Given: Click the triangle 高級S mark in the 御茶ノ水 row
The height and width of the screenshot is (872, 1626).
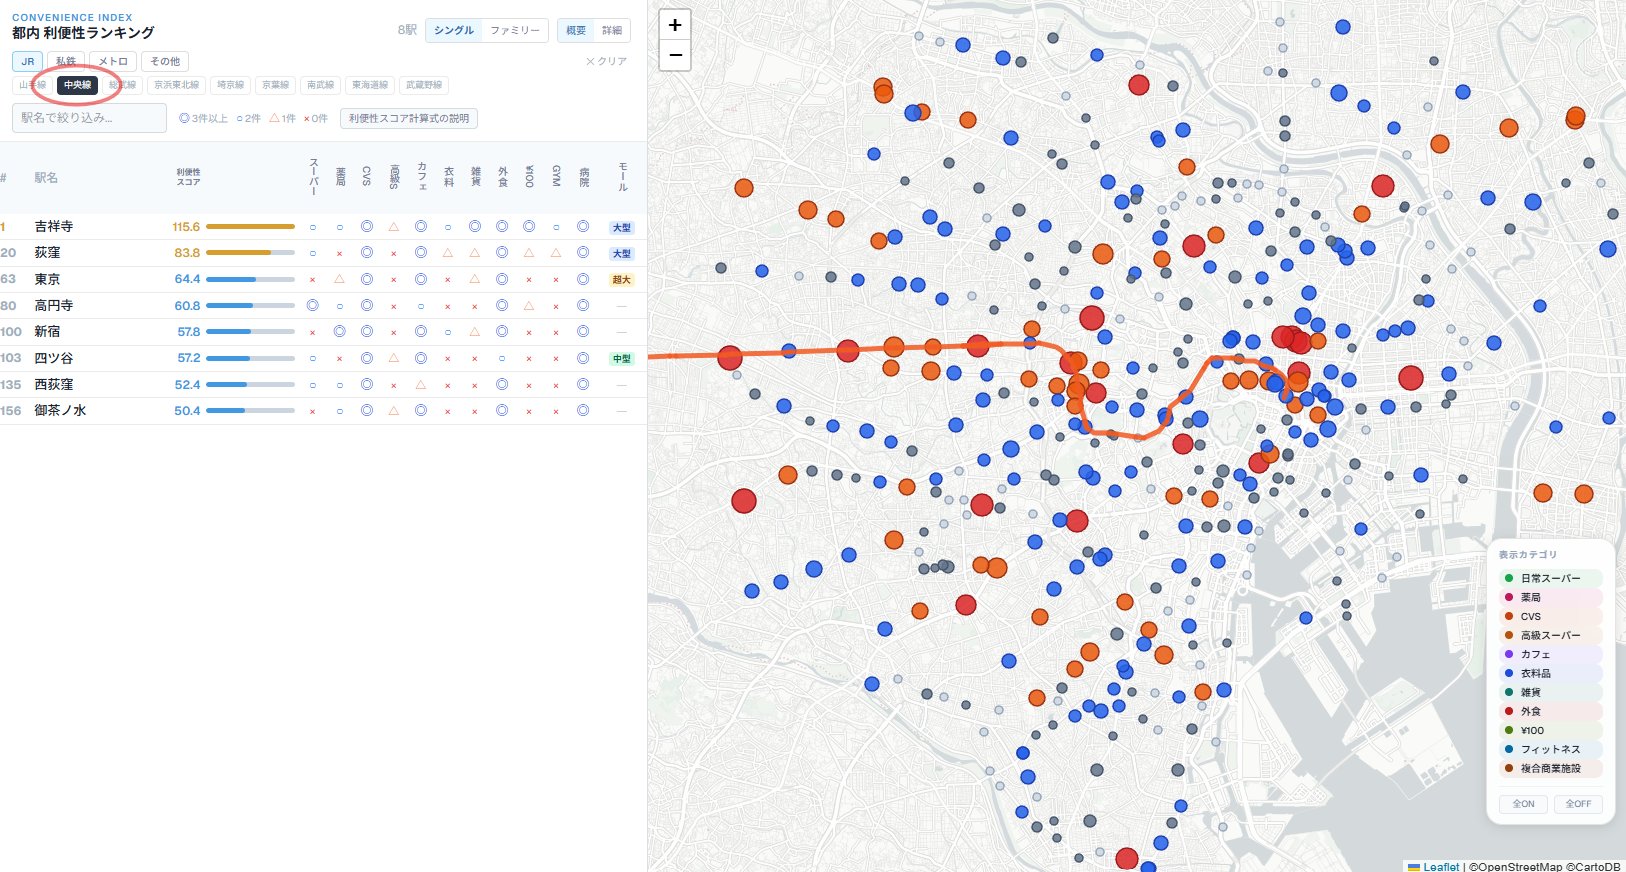Looking at the screenshot, I should click(394, 410).
